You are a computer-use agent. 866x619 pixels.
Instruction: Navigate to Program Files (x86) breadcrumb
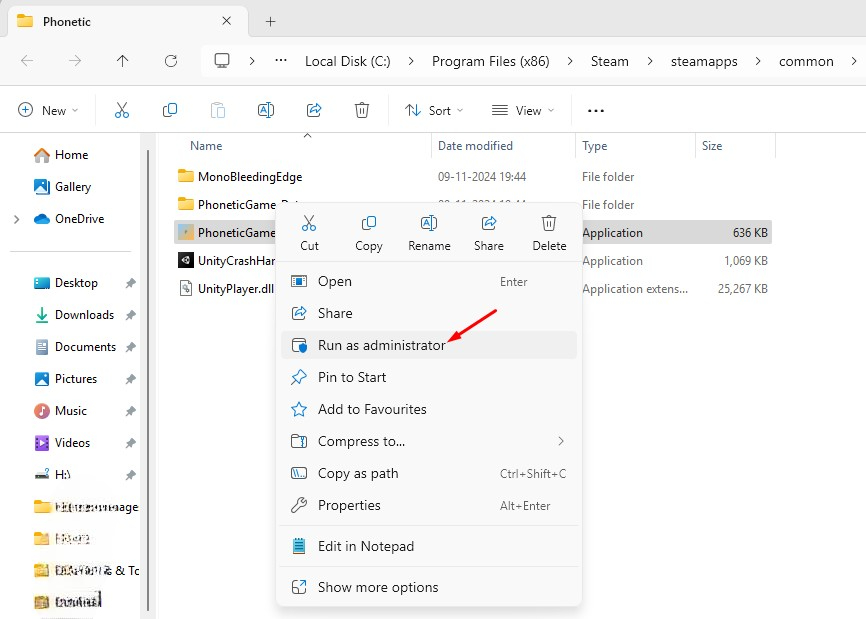click(490, 61)
